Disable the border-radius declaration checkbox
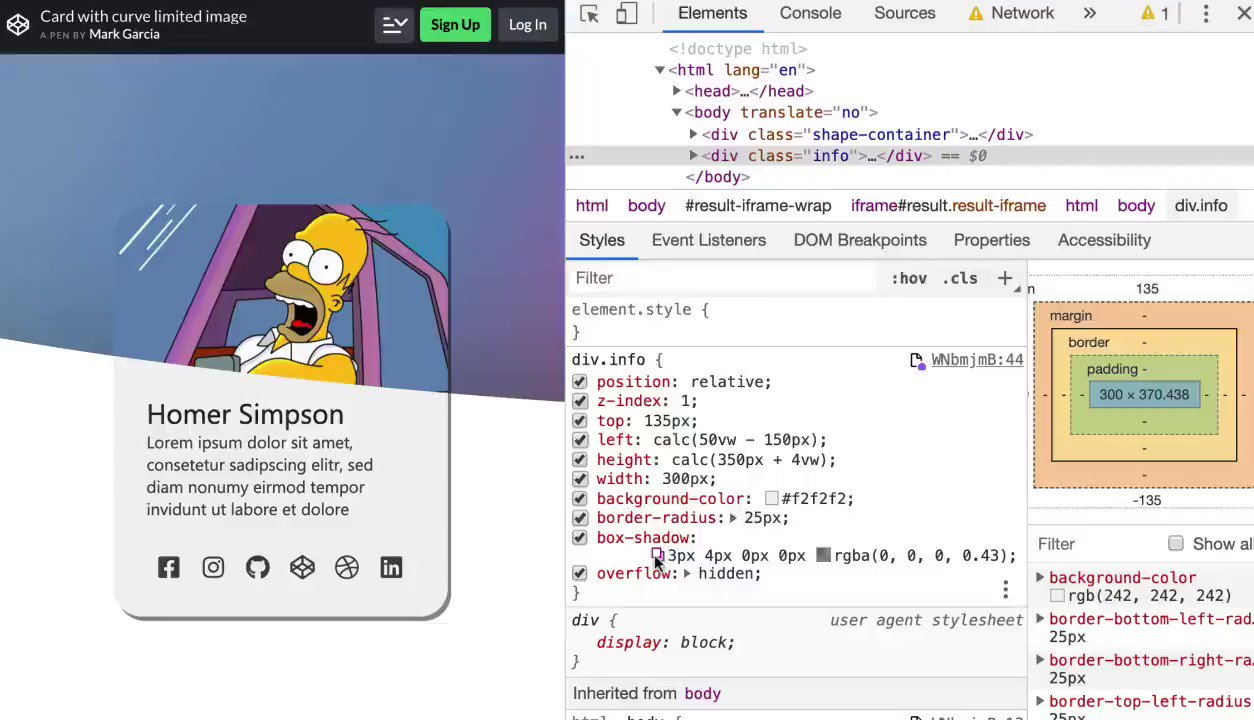Viewport: 1254px width, 720px height. [x=580, y=518]
